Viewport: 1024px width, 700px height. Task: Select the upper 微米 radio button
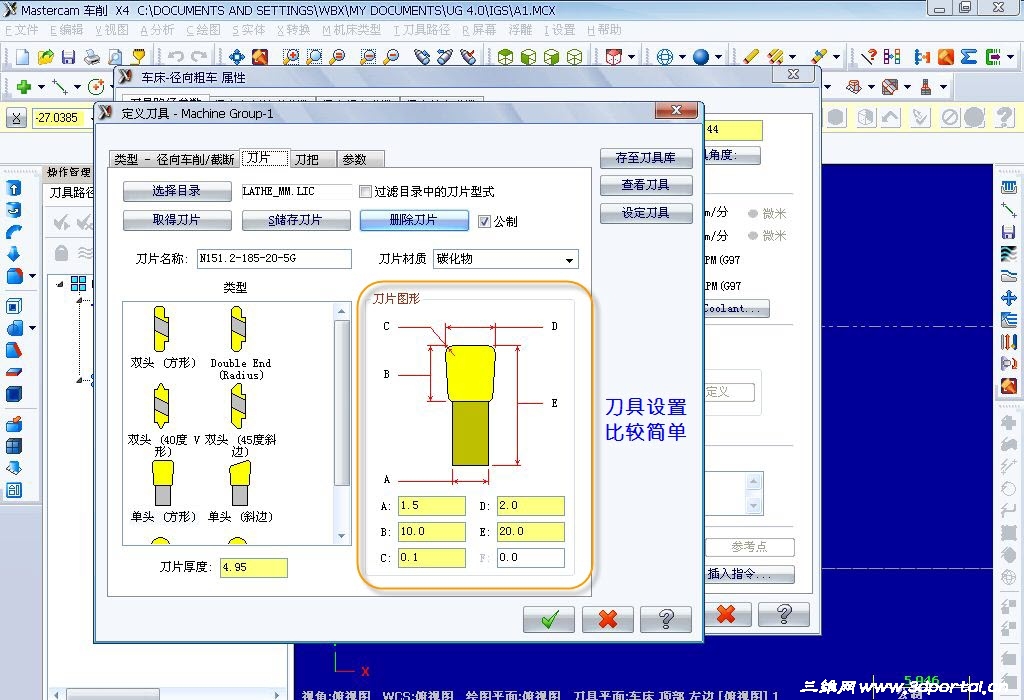tap(752, 214)
